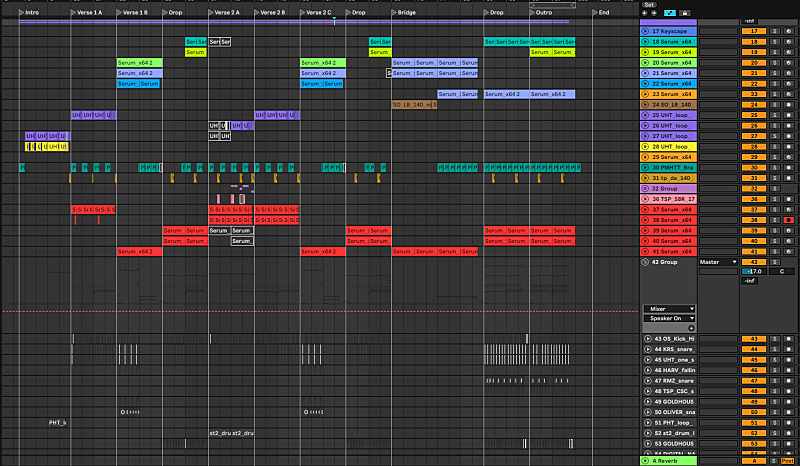
Task: Open the Speaker On automation control dropdown
Action: point(668,319)
